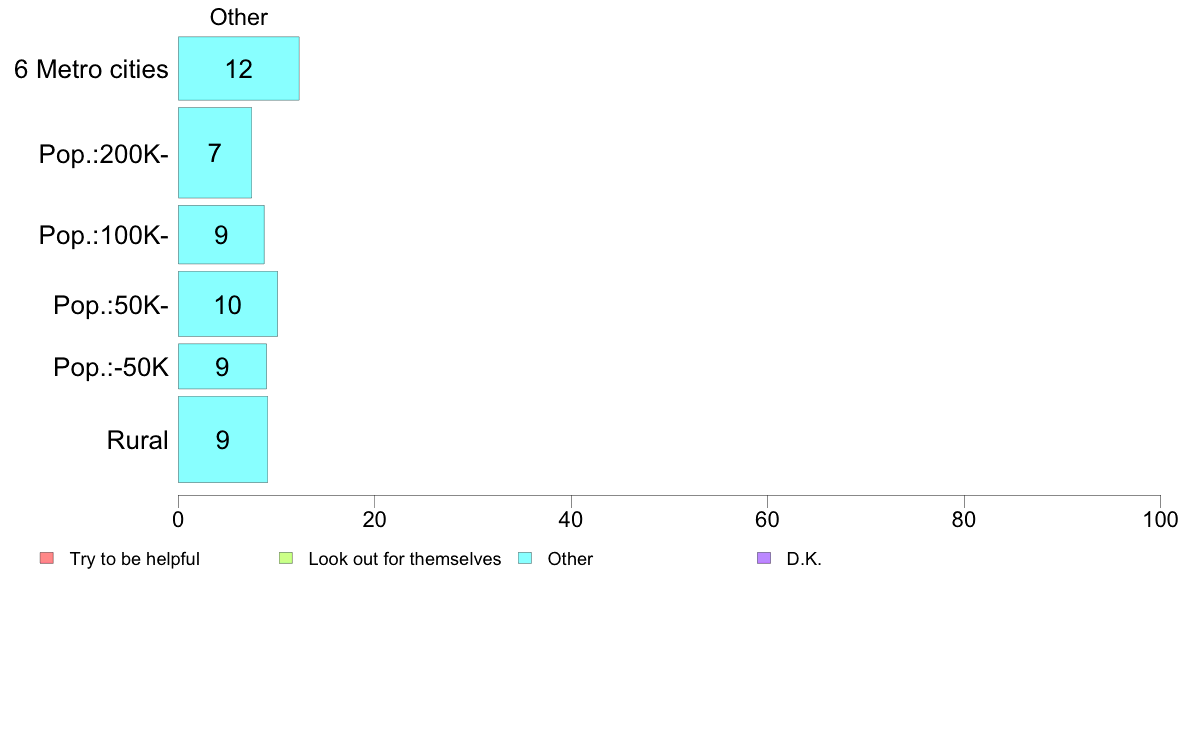Click the Pop.:50K- row label

111,305
